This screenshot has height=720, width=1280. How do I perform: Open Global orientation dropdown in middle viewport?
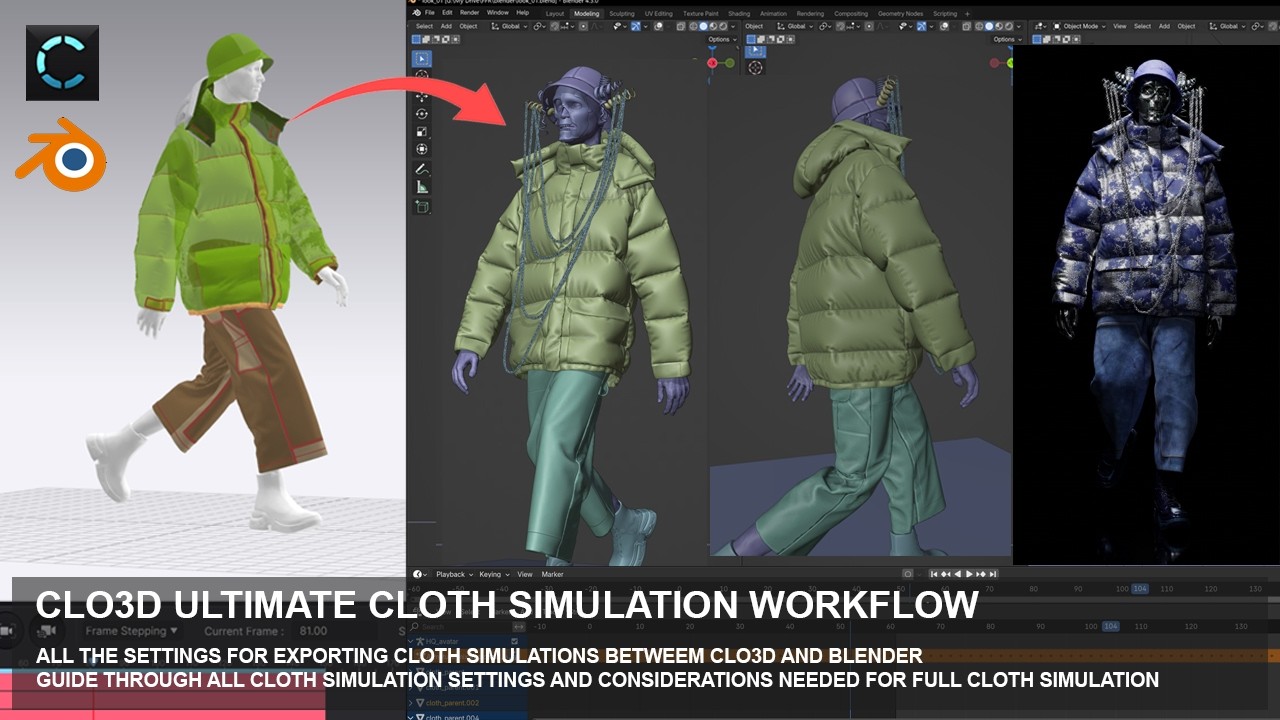point(796,26)
